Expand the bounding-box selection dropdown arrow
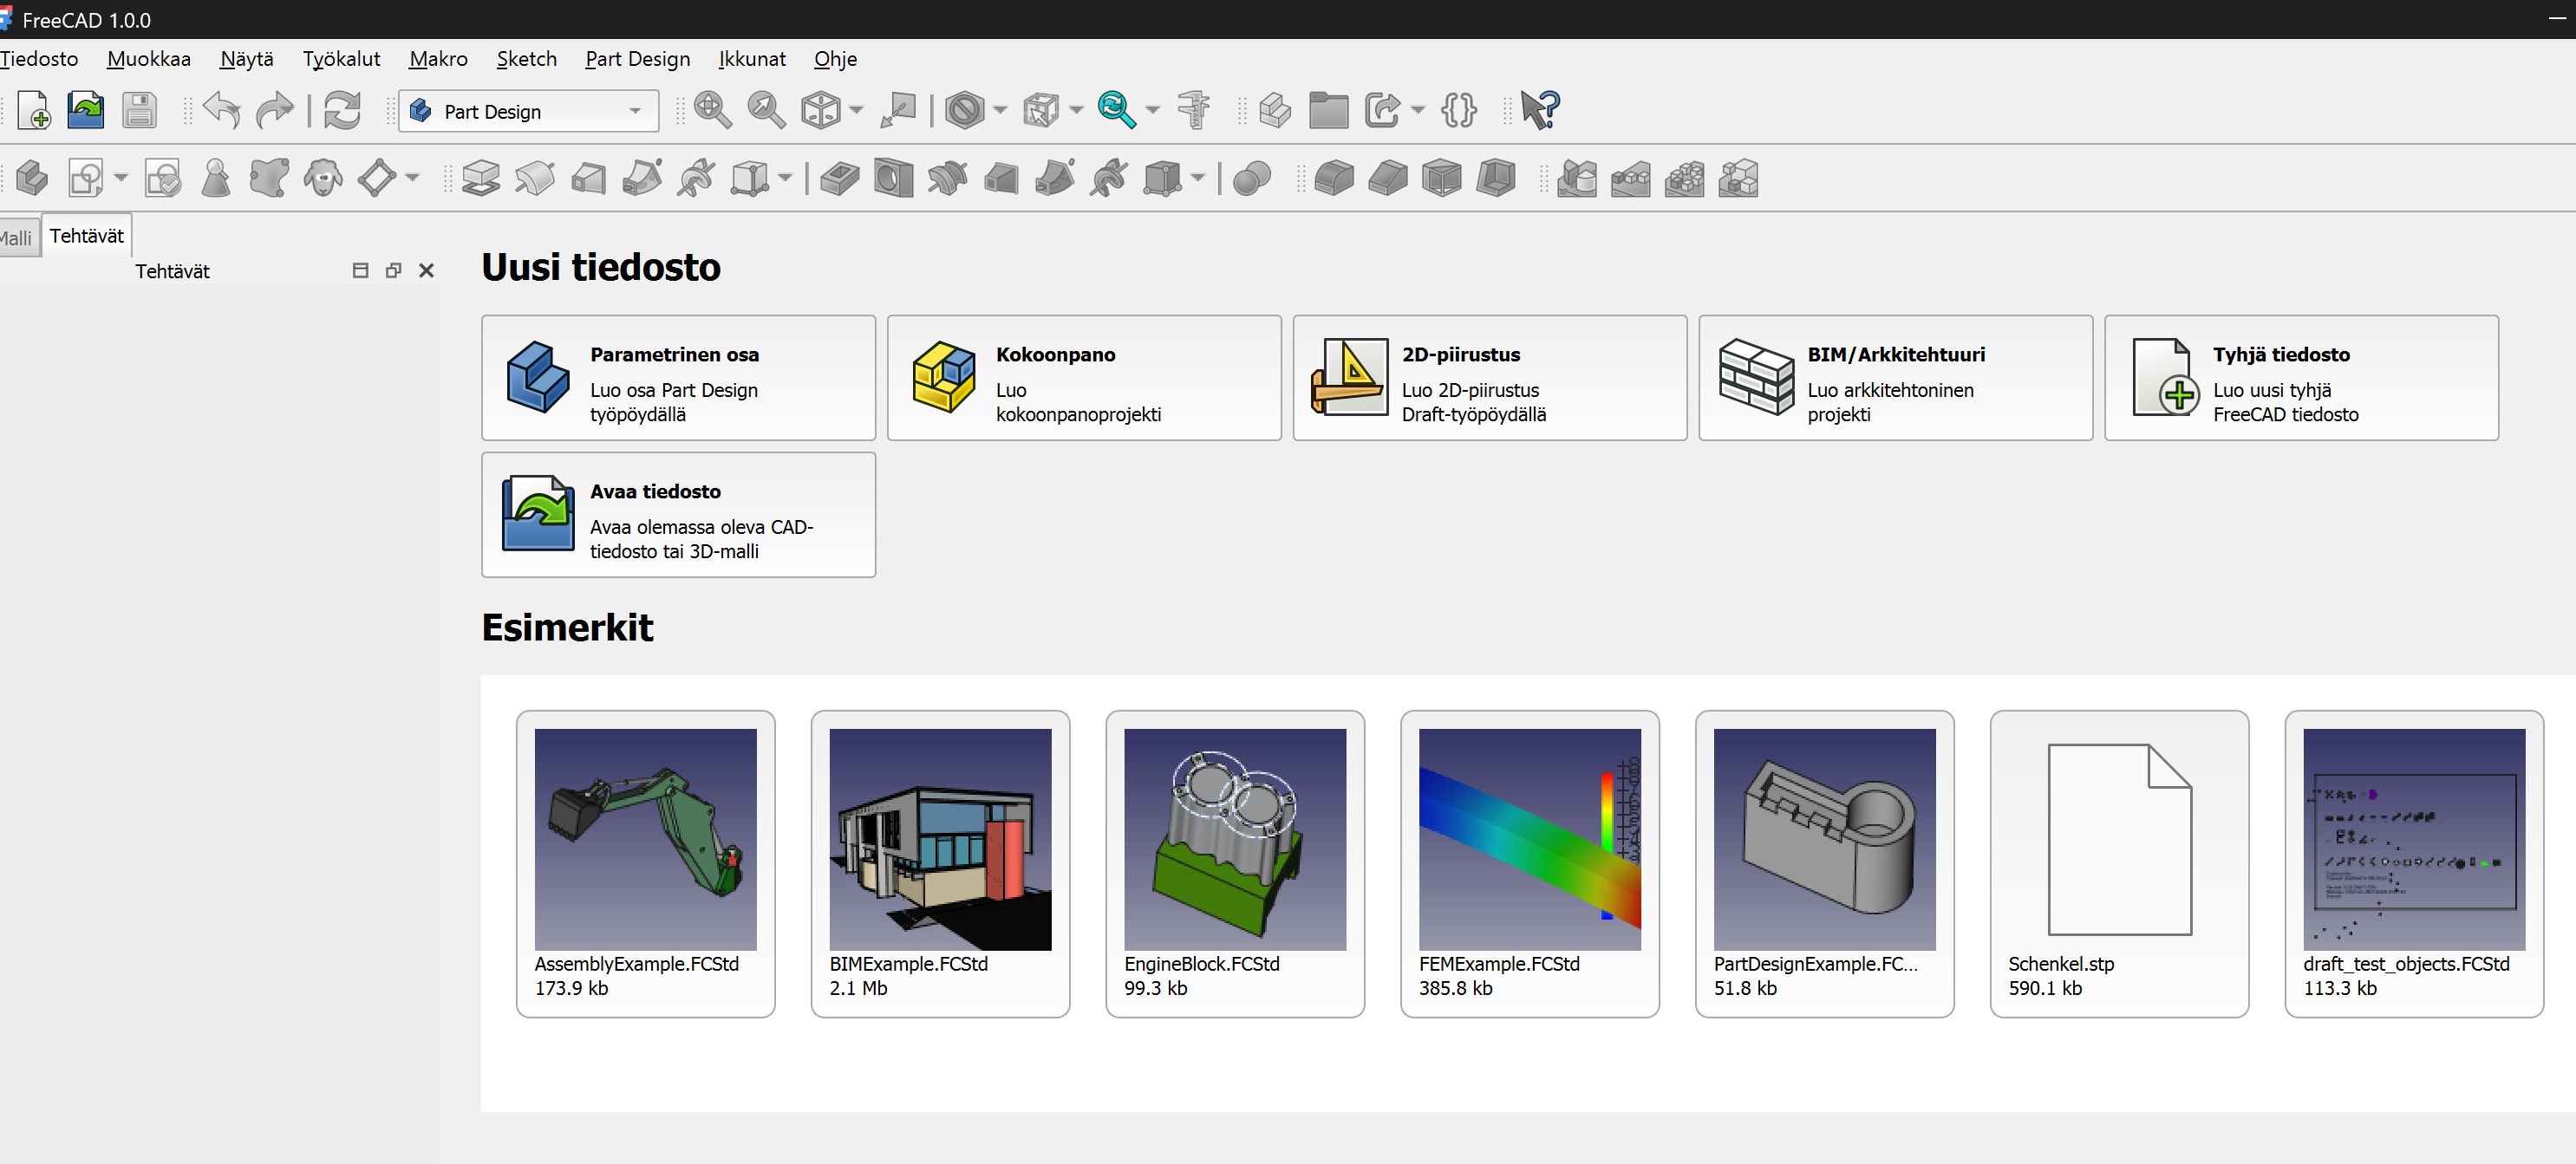 tap(1076, 110)
